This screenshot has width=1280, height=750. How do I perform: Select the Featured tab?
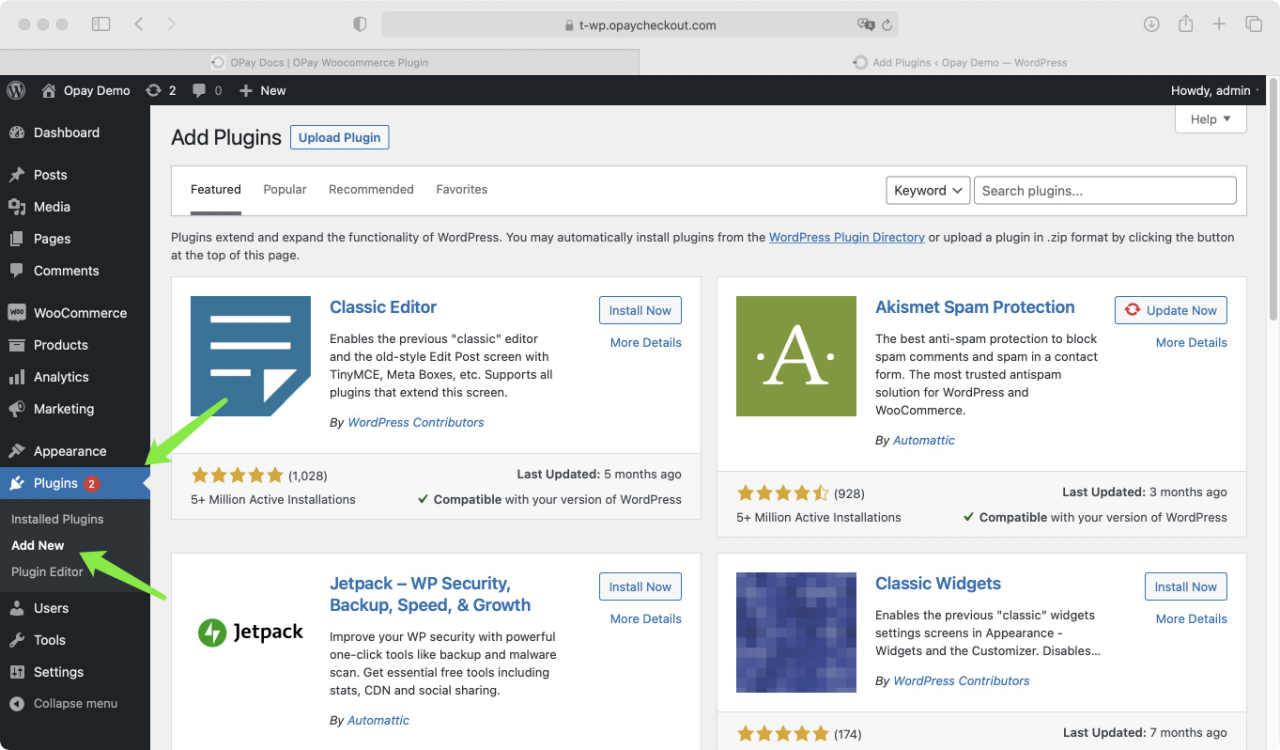pos(216,189)
